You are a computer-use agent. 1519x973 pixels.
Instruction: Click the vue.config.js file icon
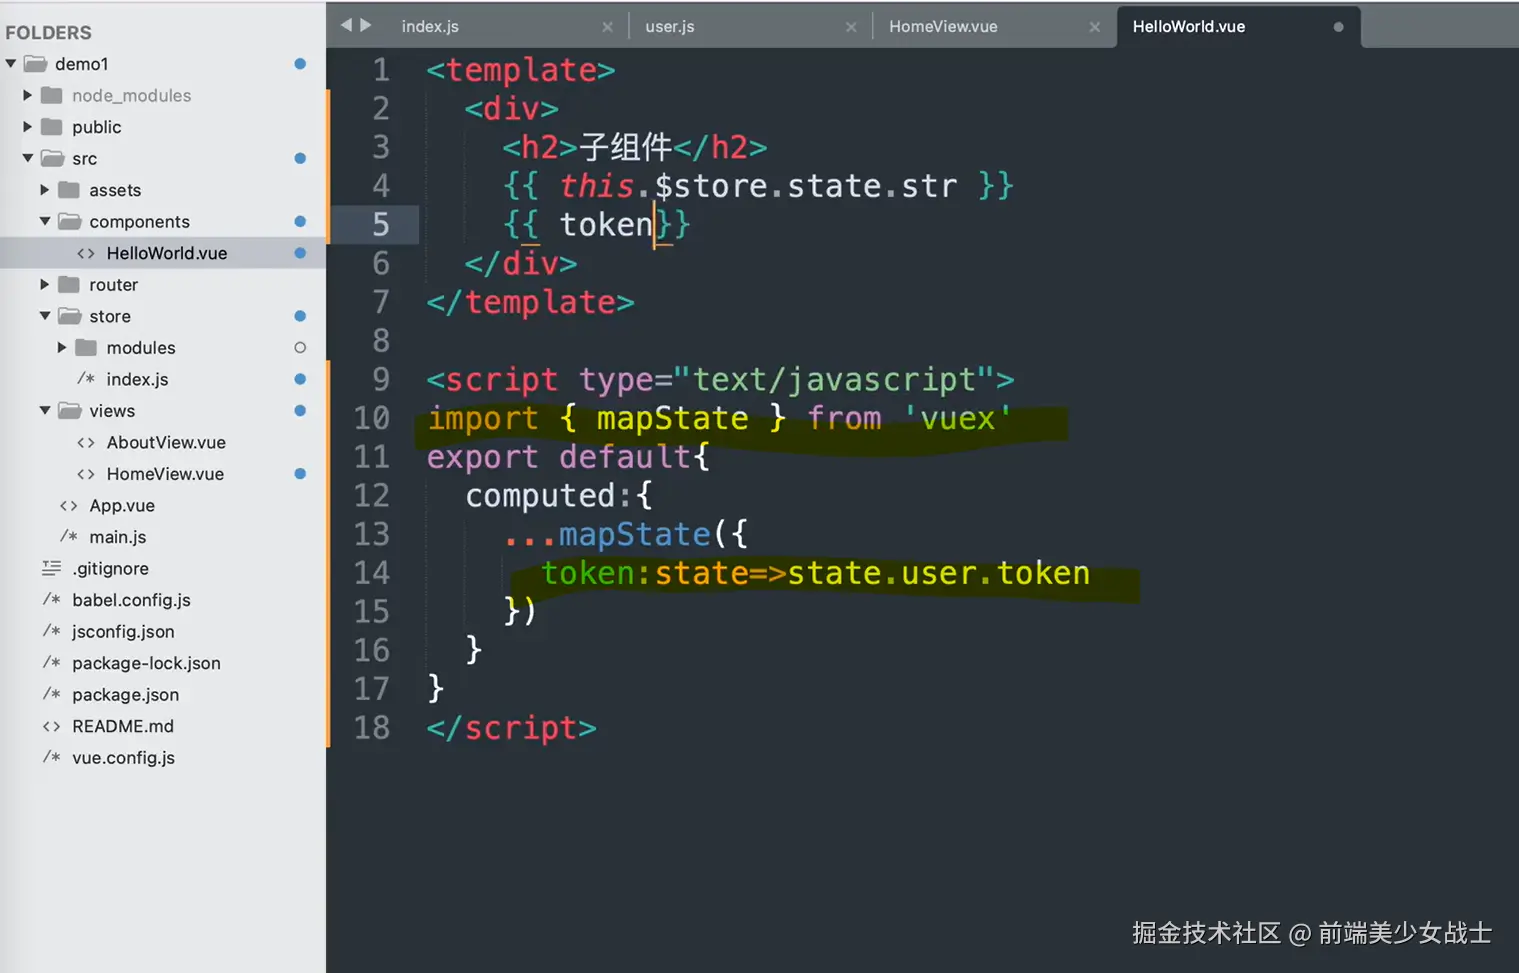[x=52, y=758]
